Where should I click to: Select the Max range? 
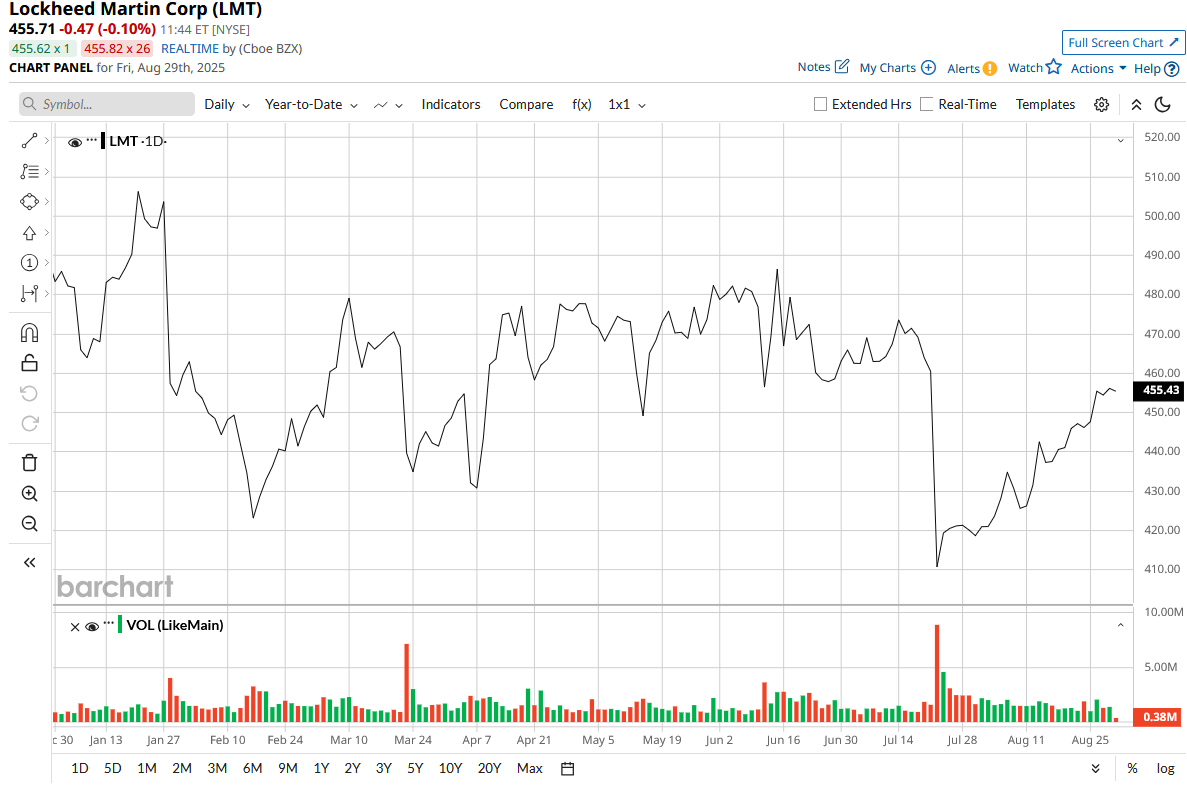[x=530, y=768]
